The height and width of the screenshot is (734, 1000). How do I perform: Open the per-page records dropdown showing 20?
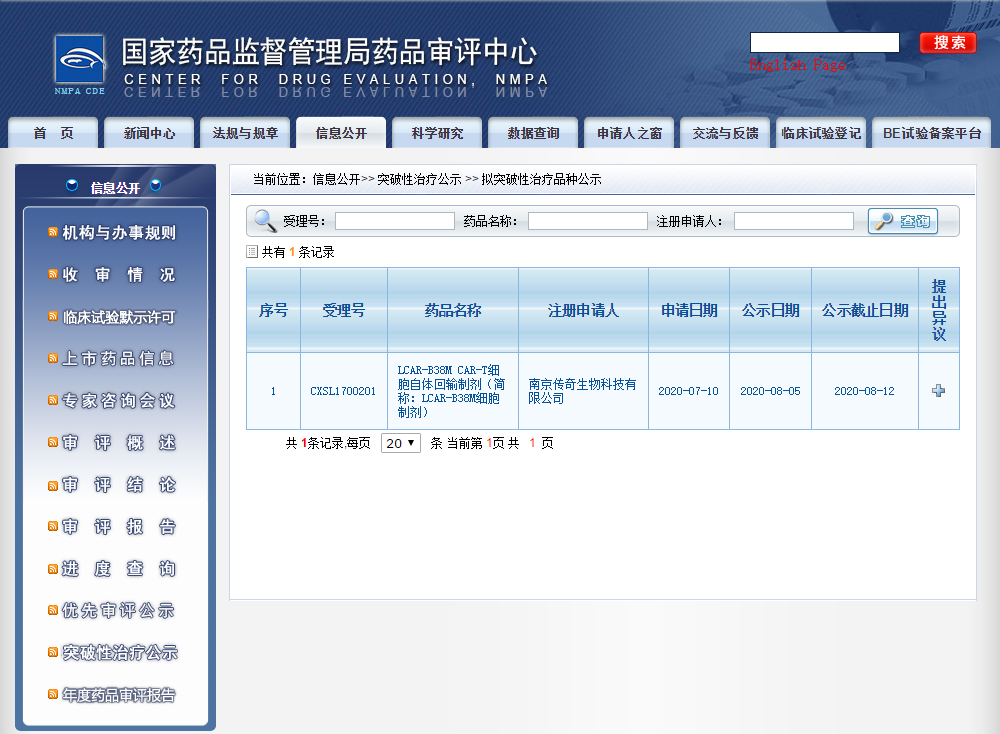coord(401,443)
